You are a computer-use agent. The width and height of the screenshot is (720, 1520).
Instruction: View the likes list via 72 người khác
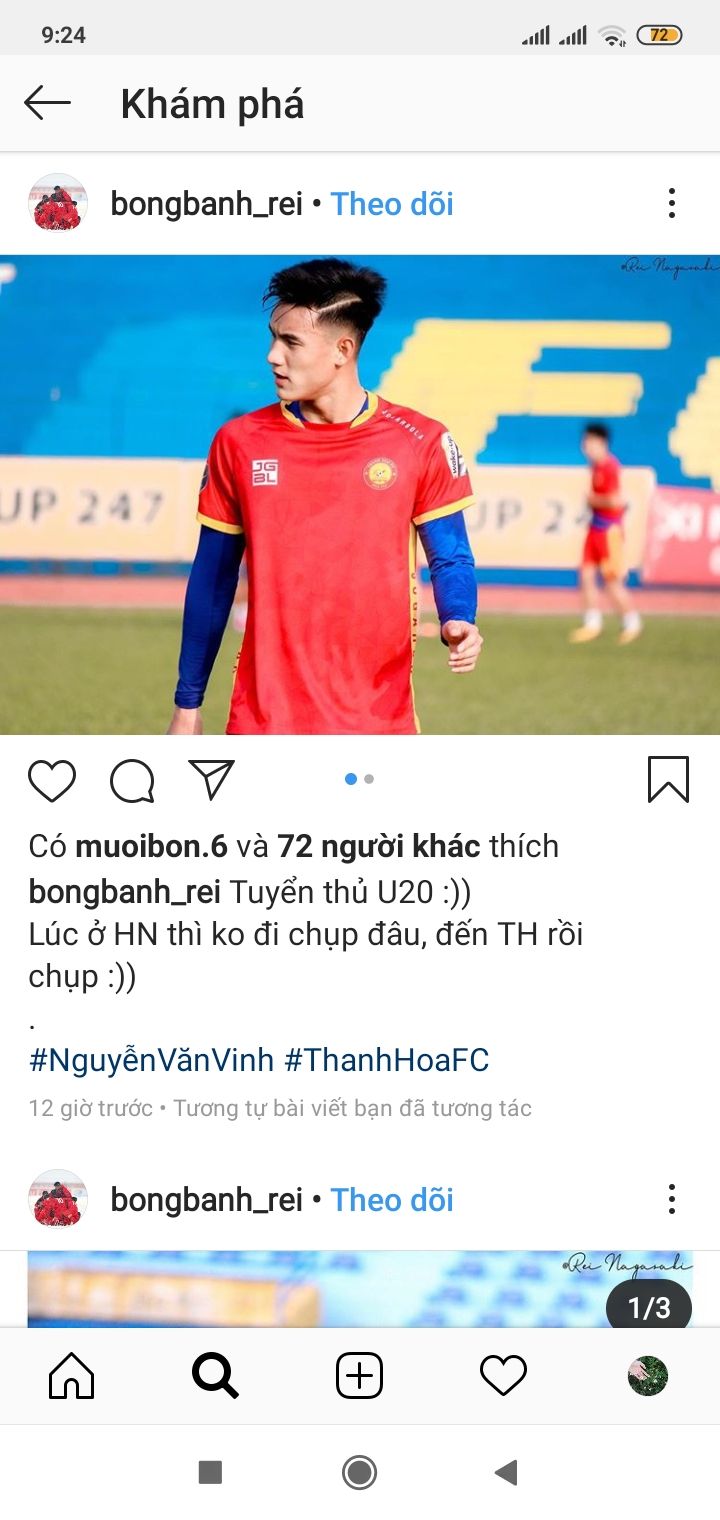coord(379,846)
